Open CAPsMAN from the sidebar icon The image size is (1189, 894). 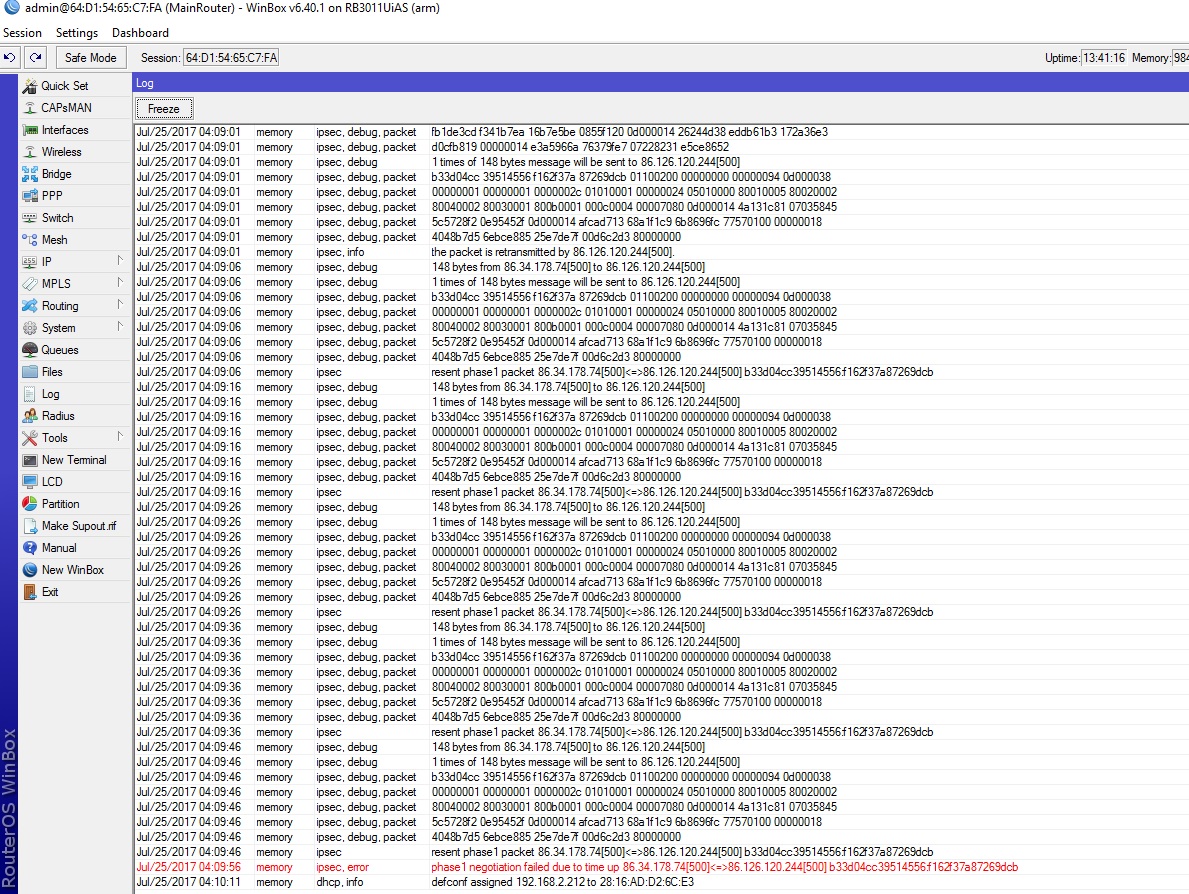pyautogui.click(x=30, y=108)
